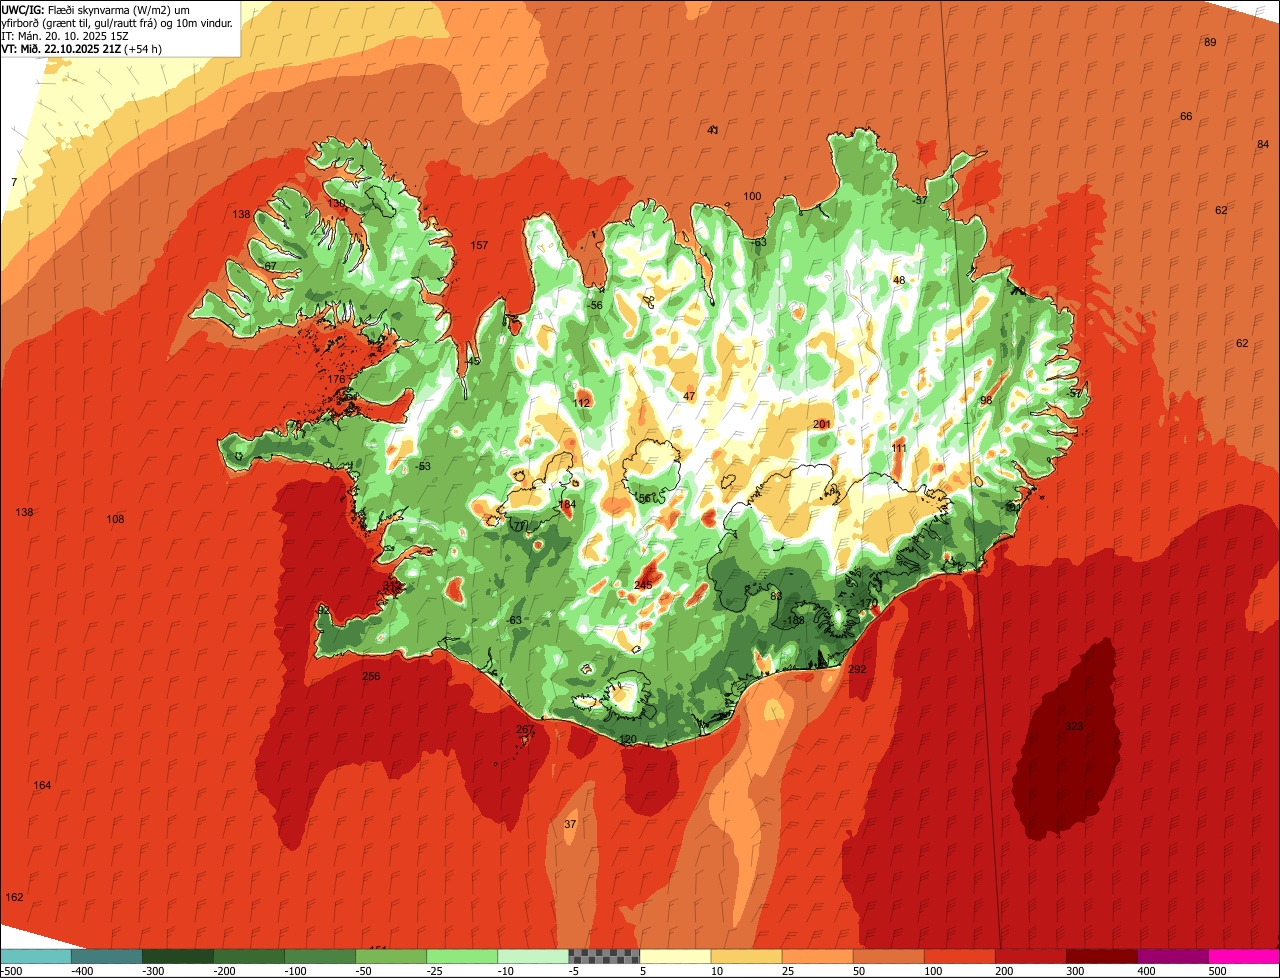Click the 164 value over the southwestern ocean
Viewport: 1280px width, 978px height.
click(x=42, y=785)
